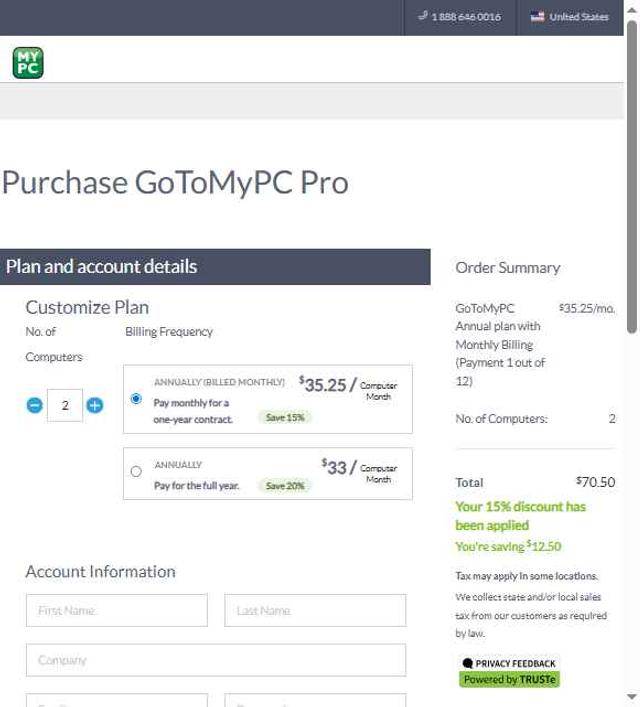Click the scroll up arrow of the scrollbar
The height and width of the screenshot is (707, 640).
coord(632,10)
